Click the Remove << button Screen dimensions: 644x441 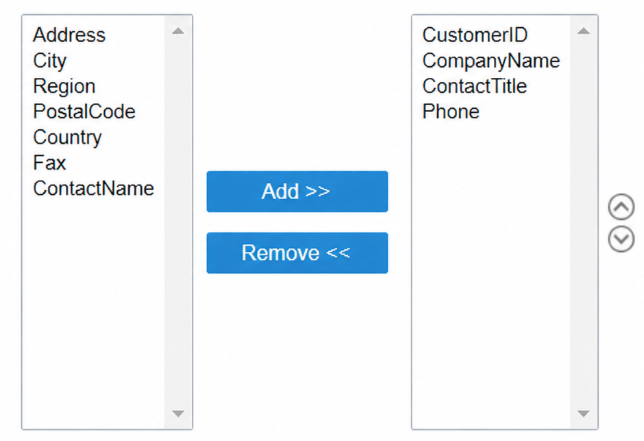pyautogui.click(x=297, y=253)
